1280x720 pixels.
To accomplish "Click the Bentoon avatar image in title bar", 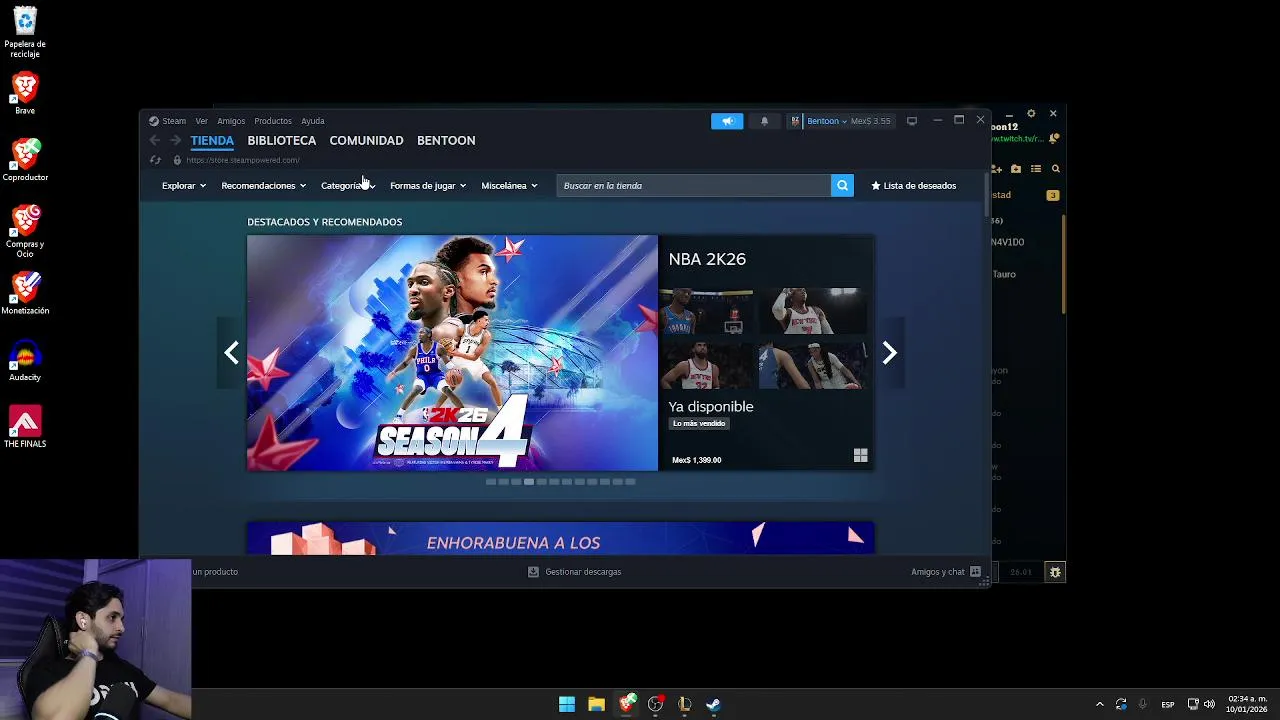I will tap(795, 121).
